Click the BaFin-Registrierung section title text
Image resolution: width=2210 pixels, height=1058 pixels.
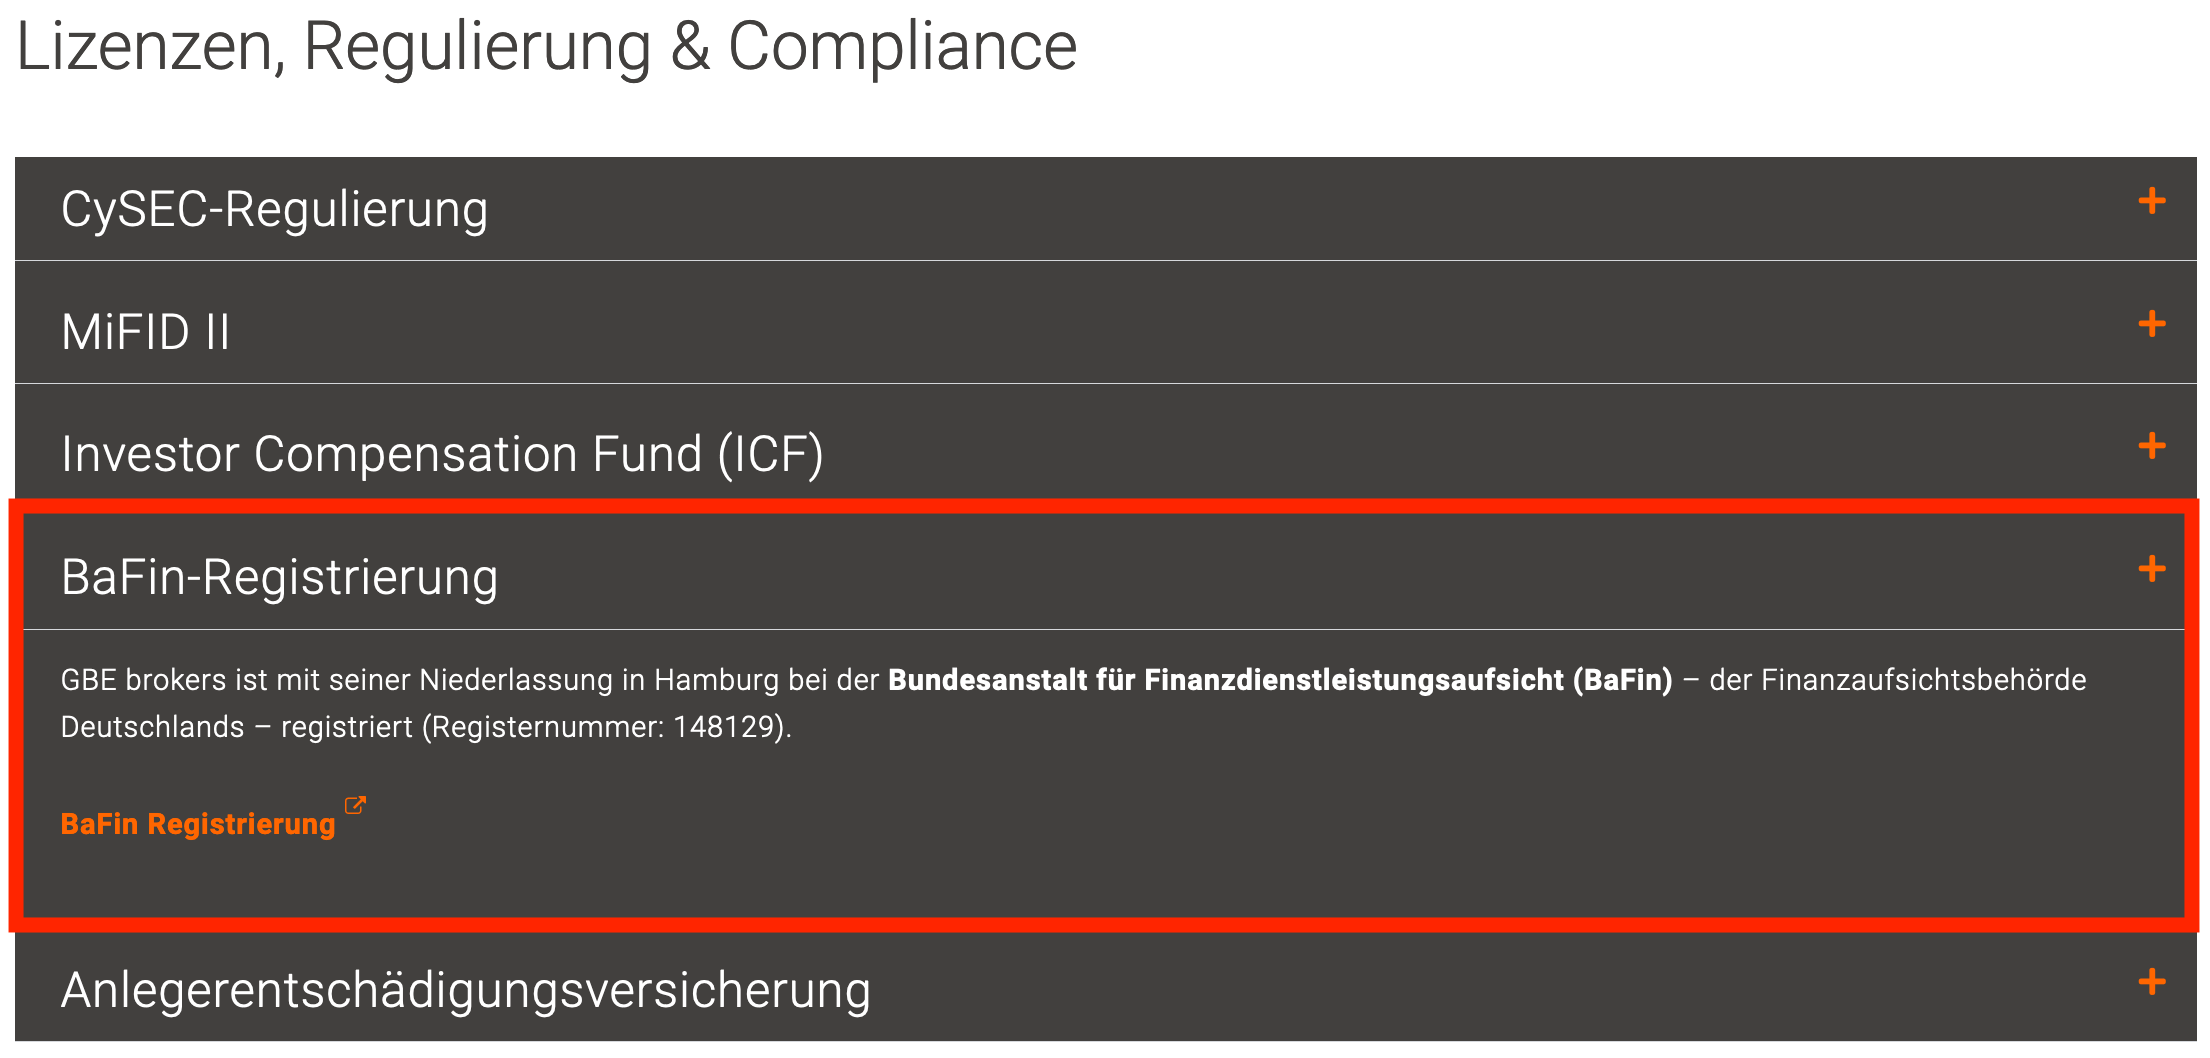pos(281,573)
